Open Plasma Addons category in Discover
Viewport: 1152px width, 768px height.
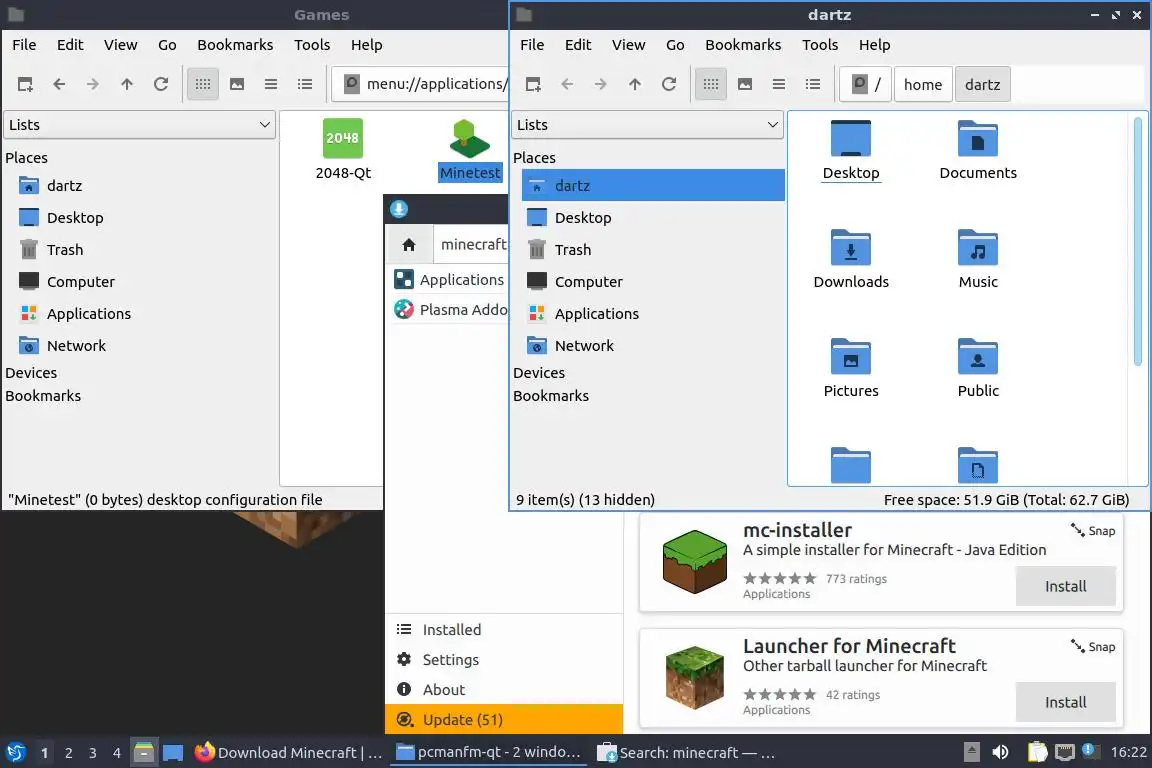click(x=448, y=309)
